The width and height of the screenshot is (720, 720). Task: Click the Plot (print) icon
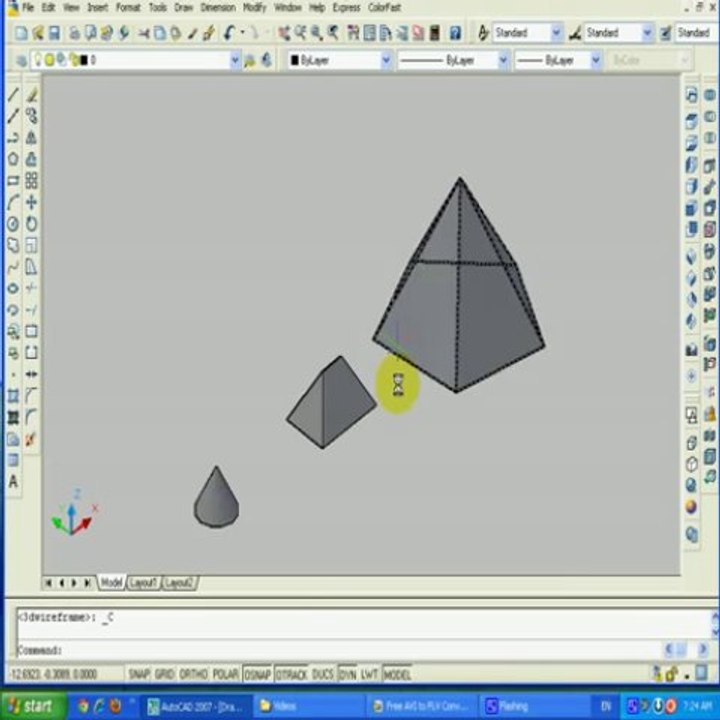[74, 33]
